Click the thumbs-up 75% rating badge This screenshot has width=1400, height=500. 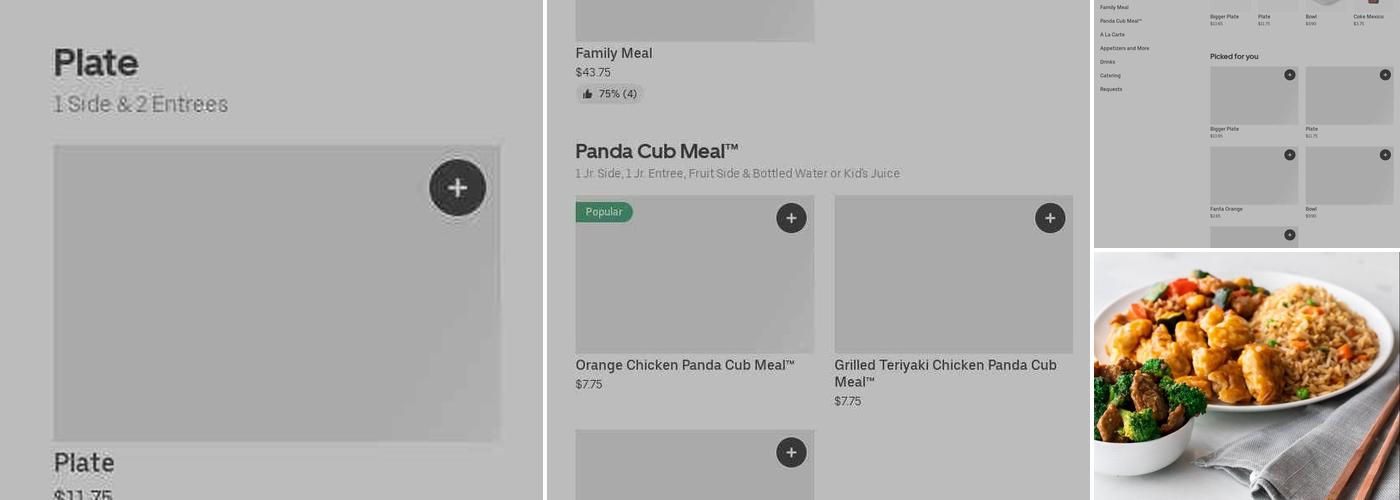609,94
